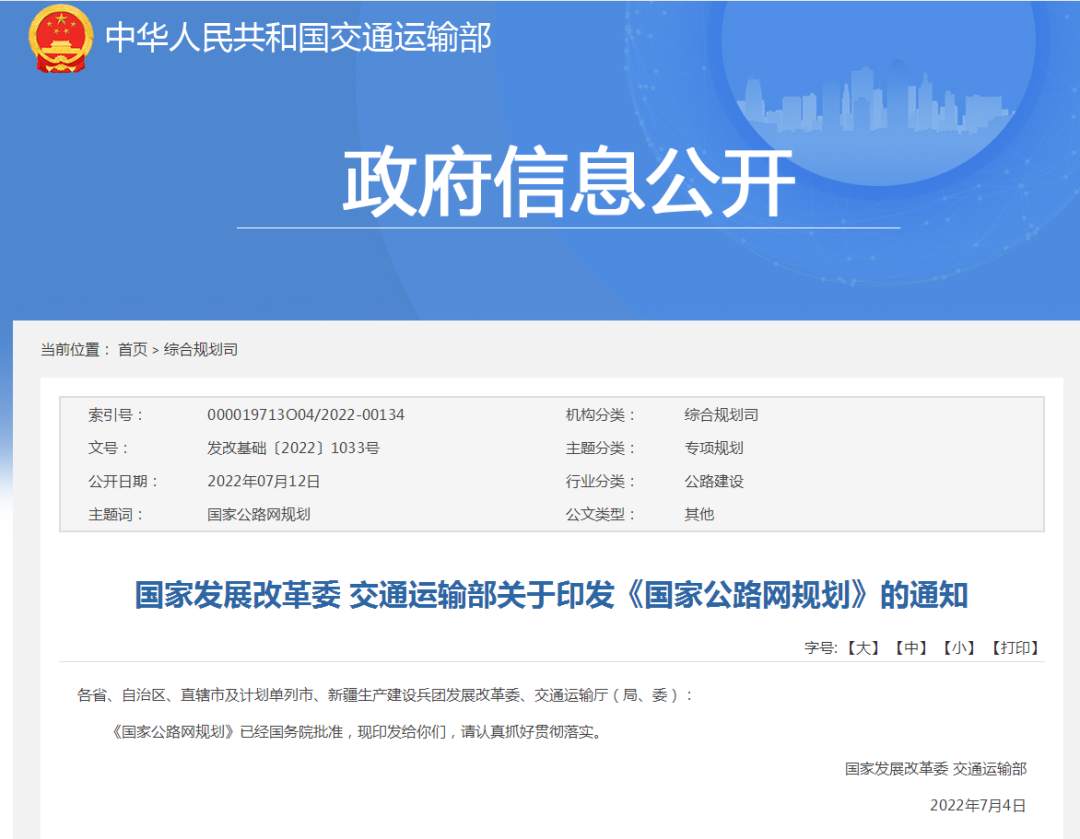Go to 首页 in breadcrumb

[x=133, y=349]
